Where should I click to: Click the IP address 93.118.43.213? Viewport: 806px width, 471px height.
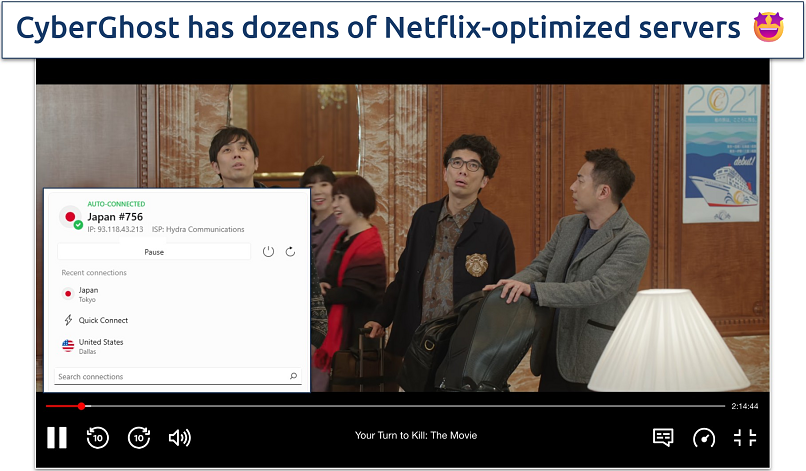115,229
